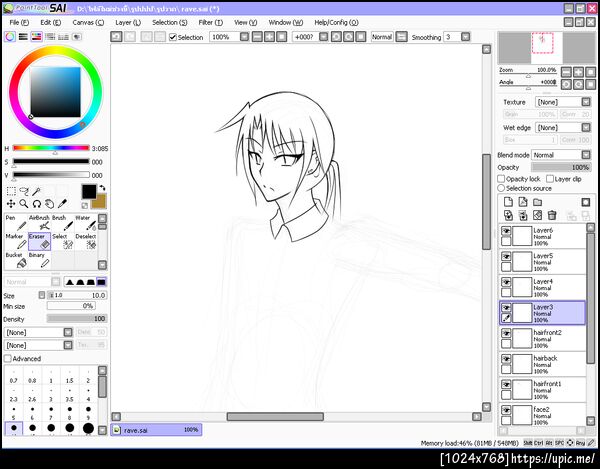Open the Blend mode dropdown
The height and width of the screenshot is (469, 600).
coord(561,155)
